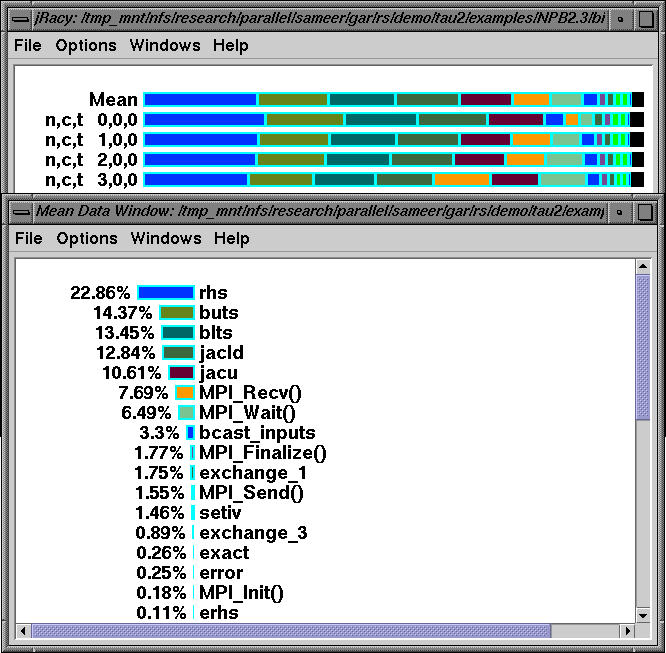Open Help menu in jRacy window

click(x=231, y=45)
